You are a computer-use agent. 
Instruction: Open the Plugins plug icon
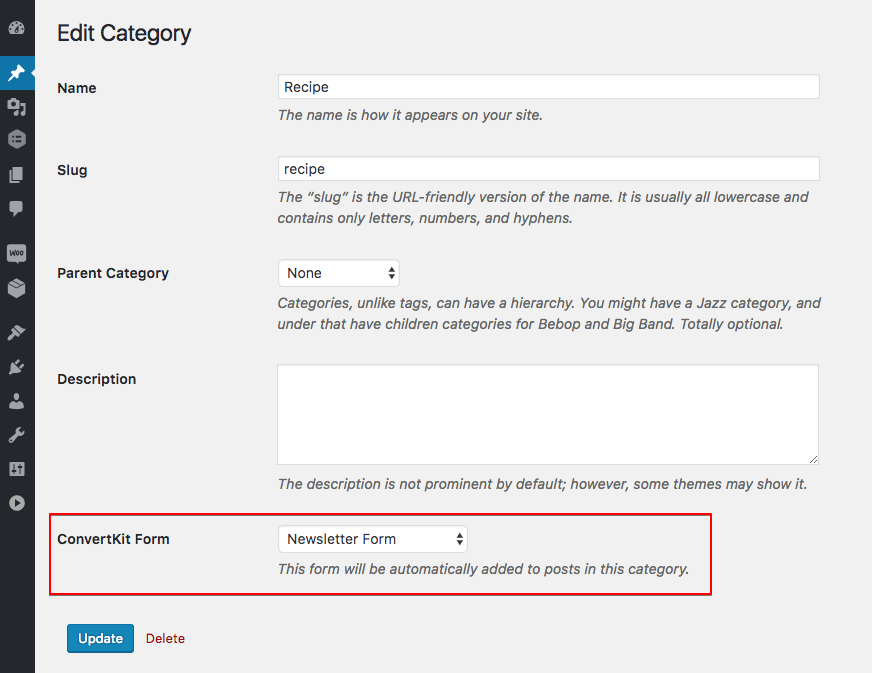pos(16,366)
